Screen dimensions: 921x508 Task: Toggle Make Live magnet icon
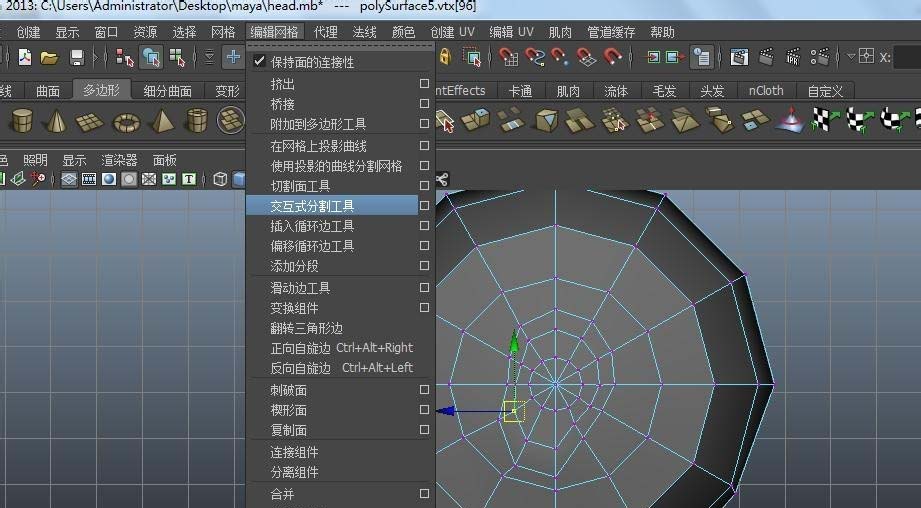tap(612, 56)
